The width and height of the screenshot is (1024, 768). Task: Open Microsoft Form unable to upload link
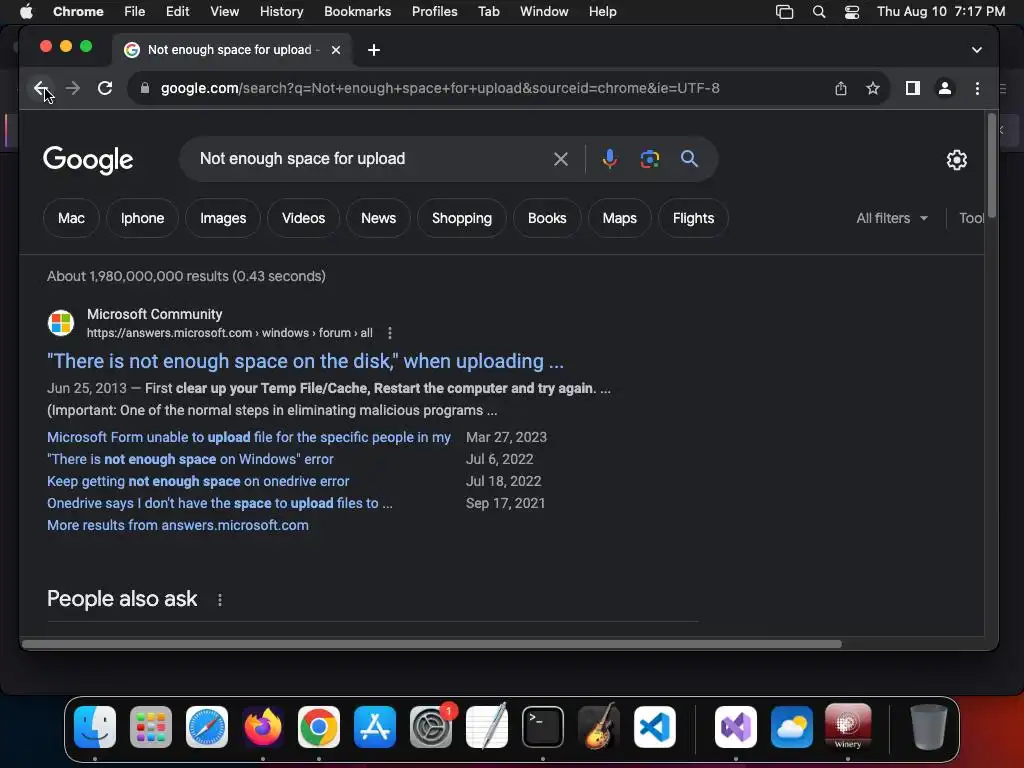[249, 437]
